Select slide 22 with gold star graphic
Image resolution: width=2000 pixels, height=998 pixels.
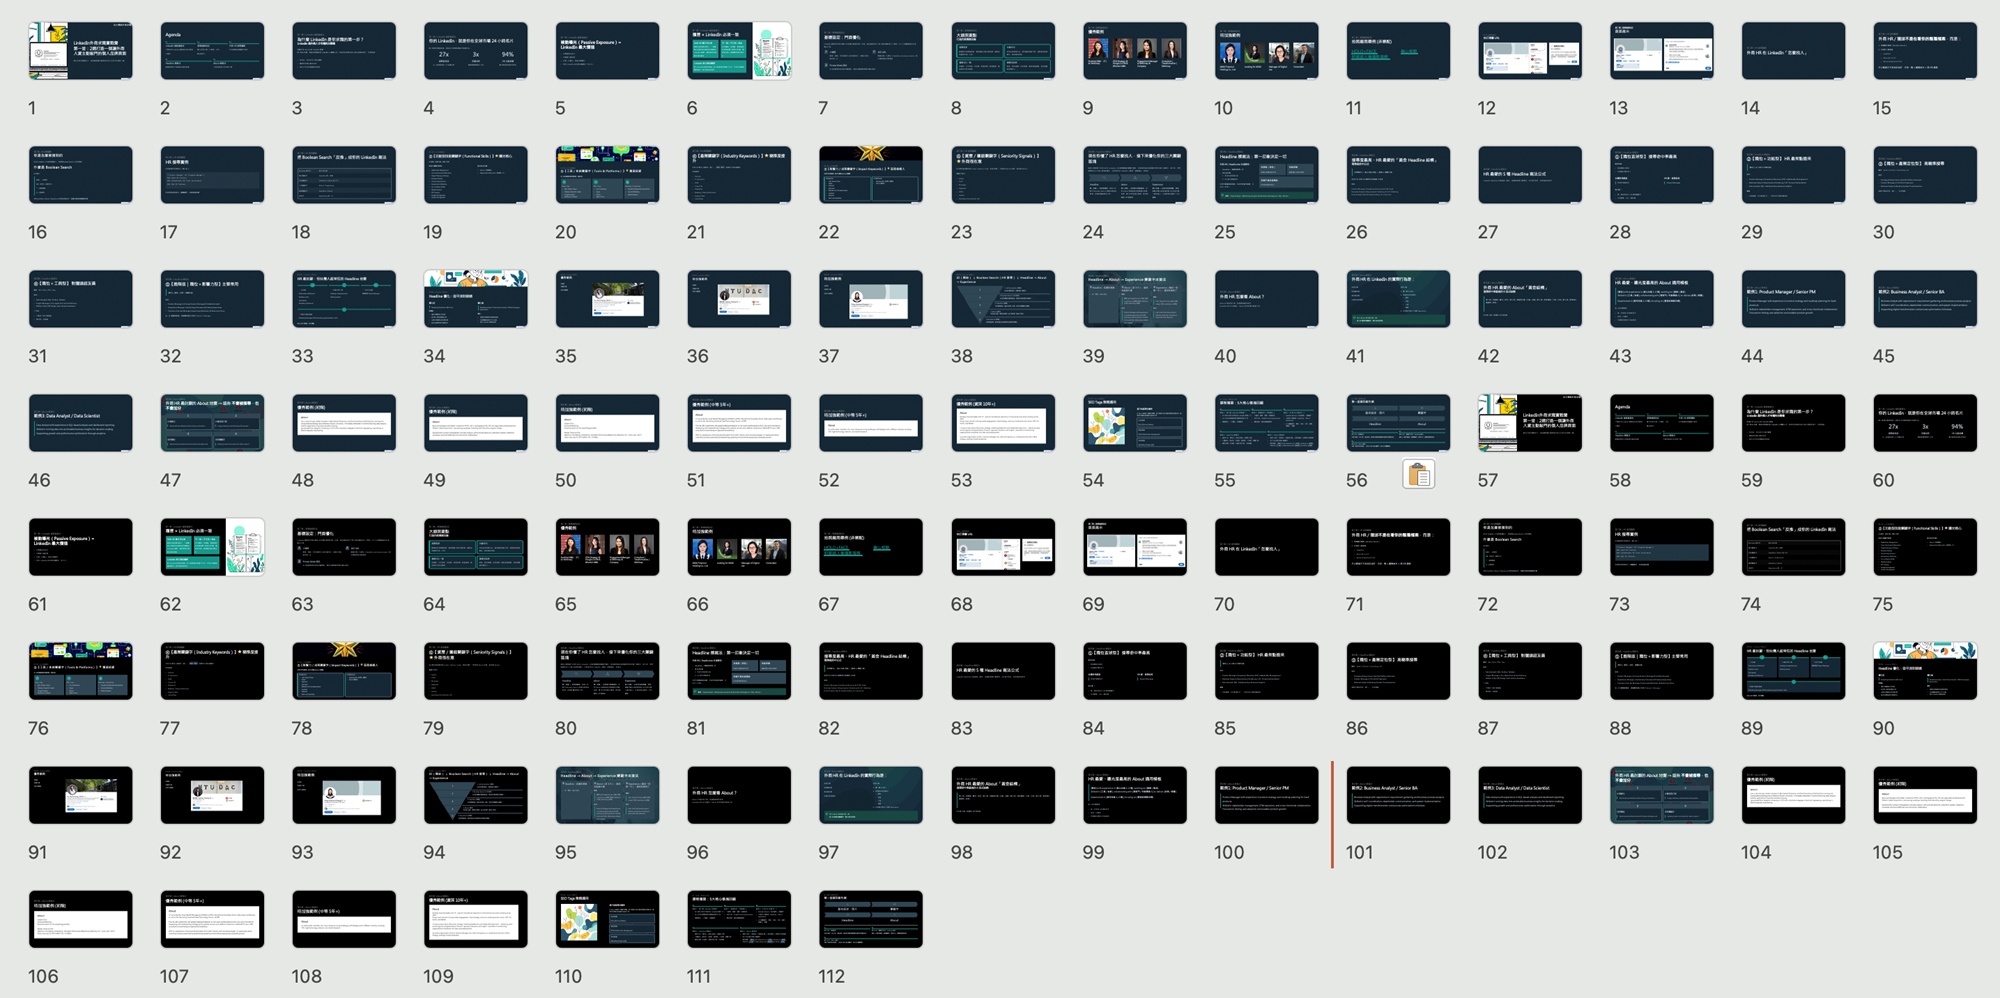[870, 175]
